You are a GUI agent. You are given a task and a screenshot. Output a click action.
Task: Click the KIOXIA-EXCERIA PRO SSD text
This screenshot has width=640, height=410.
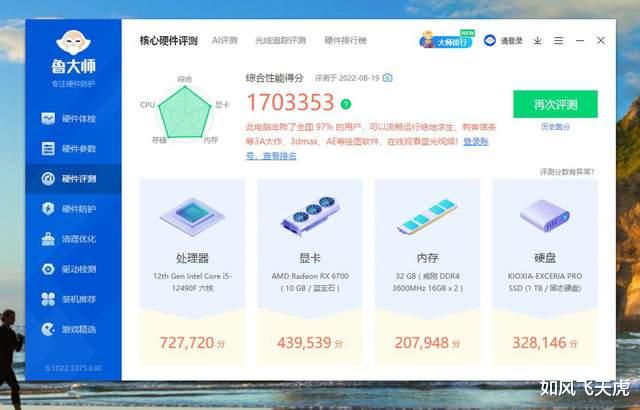[x=545, y=282]
